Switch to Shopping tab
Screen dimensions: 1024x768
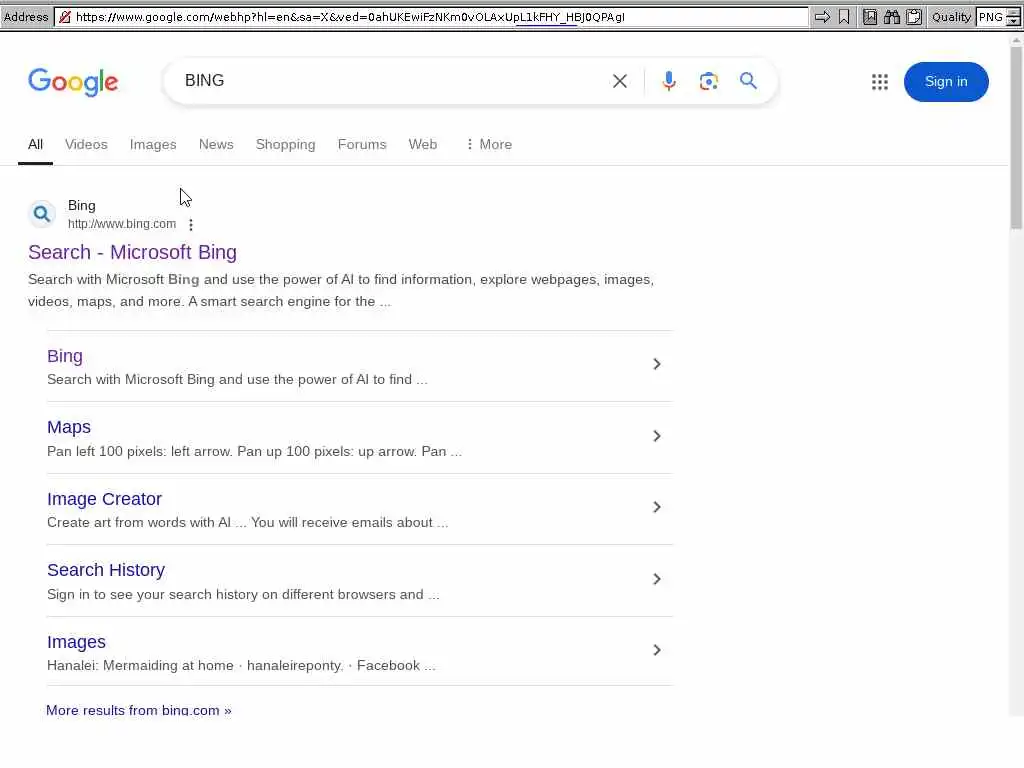pyautogui.click(x=285, y=144)
